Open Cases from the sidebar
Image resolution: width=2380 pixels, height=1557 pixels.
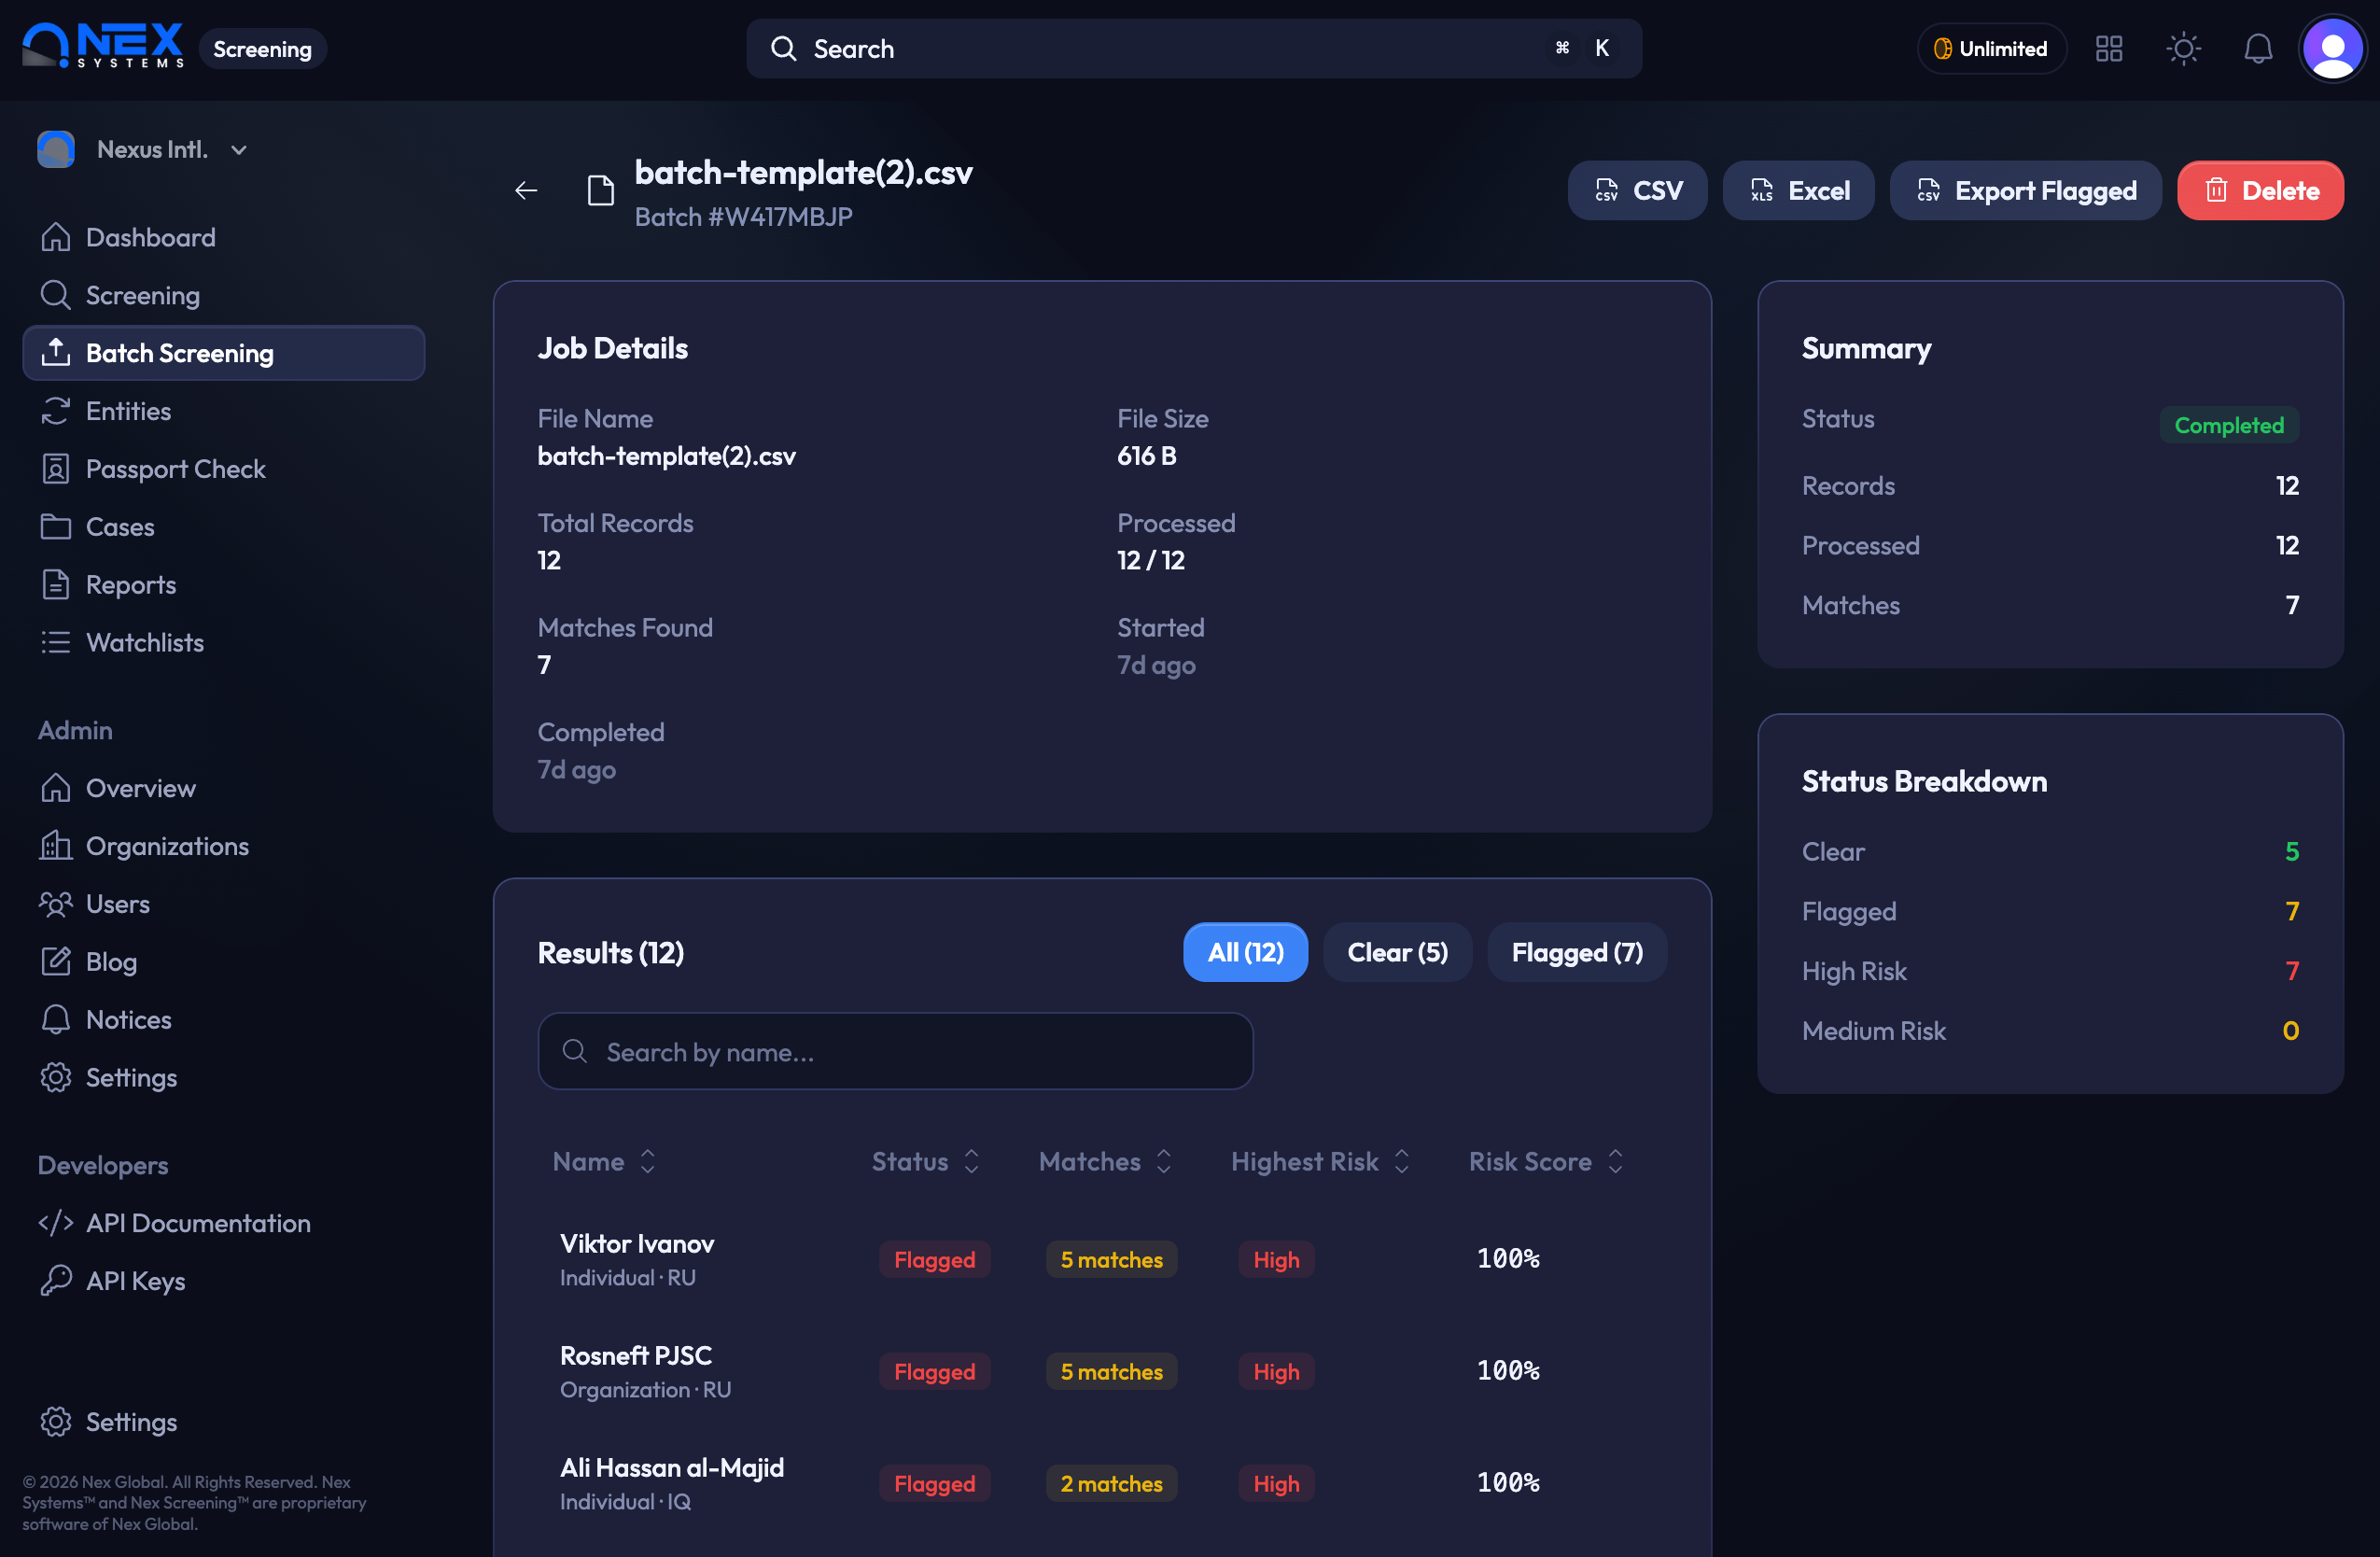pos(224,527)
